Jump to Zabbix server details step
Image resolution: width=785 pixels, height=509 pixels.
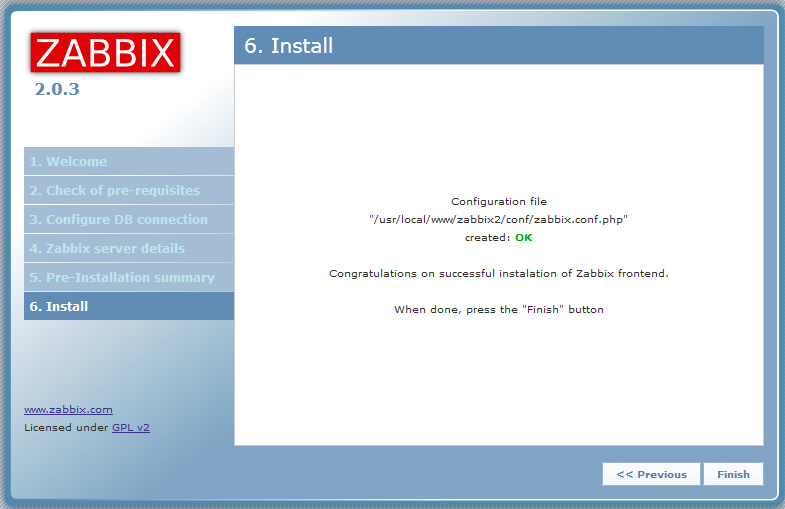107,249
